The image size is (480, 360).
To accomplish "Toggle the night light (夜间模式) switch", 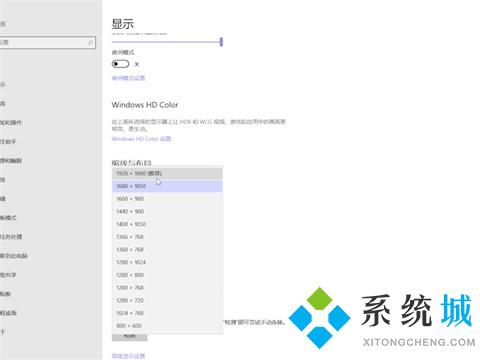I will click(120, 64).
